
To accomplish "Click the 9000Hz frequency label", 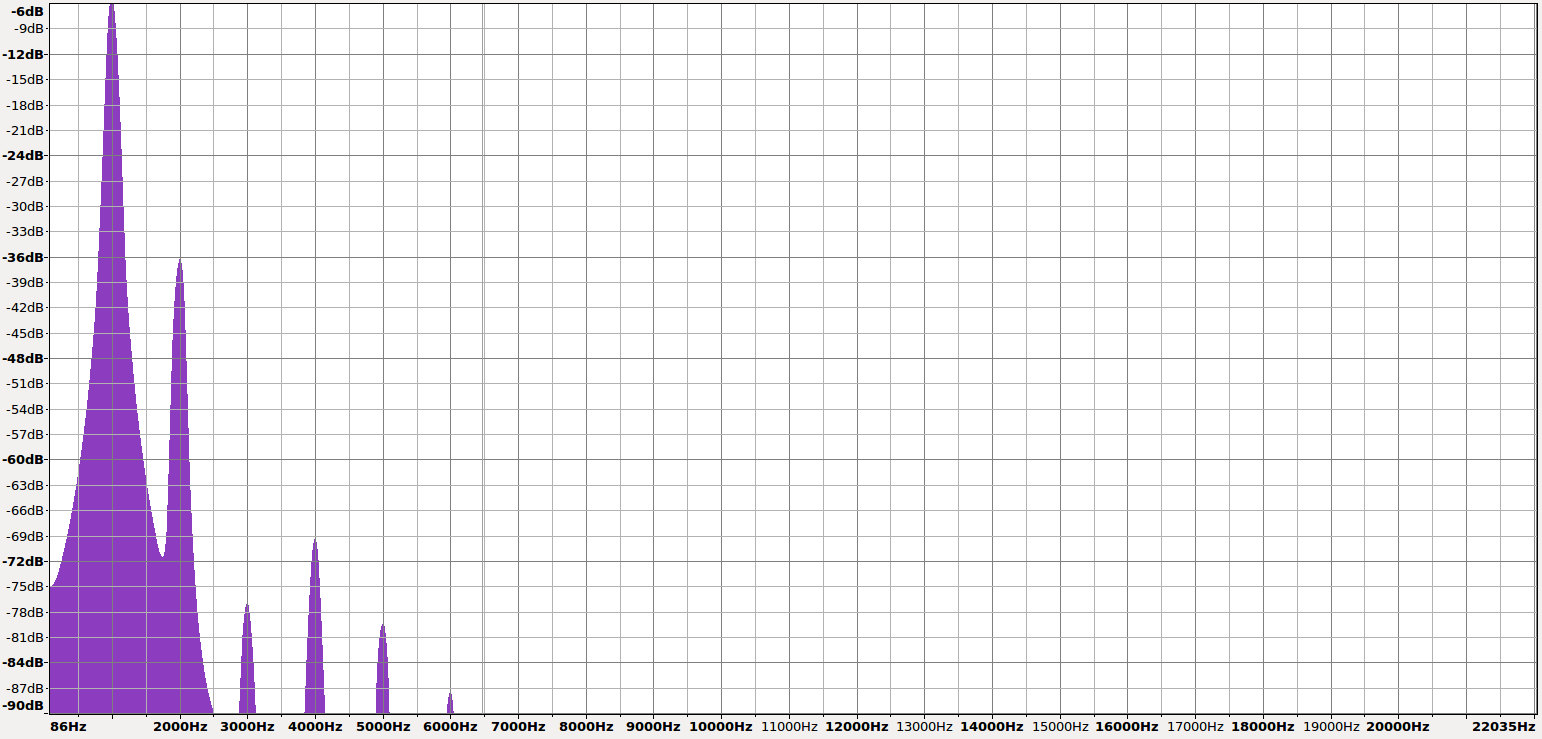I will [653, 726].
